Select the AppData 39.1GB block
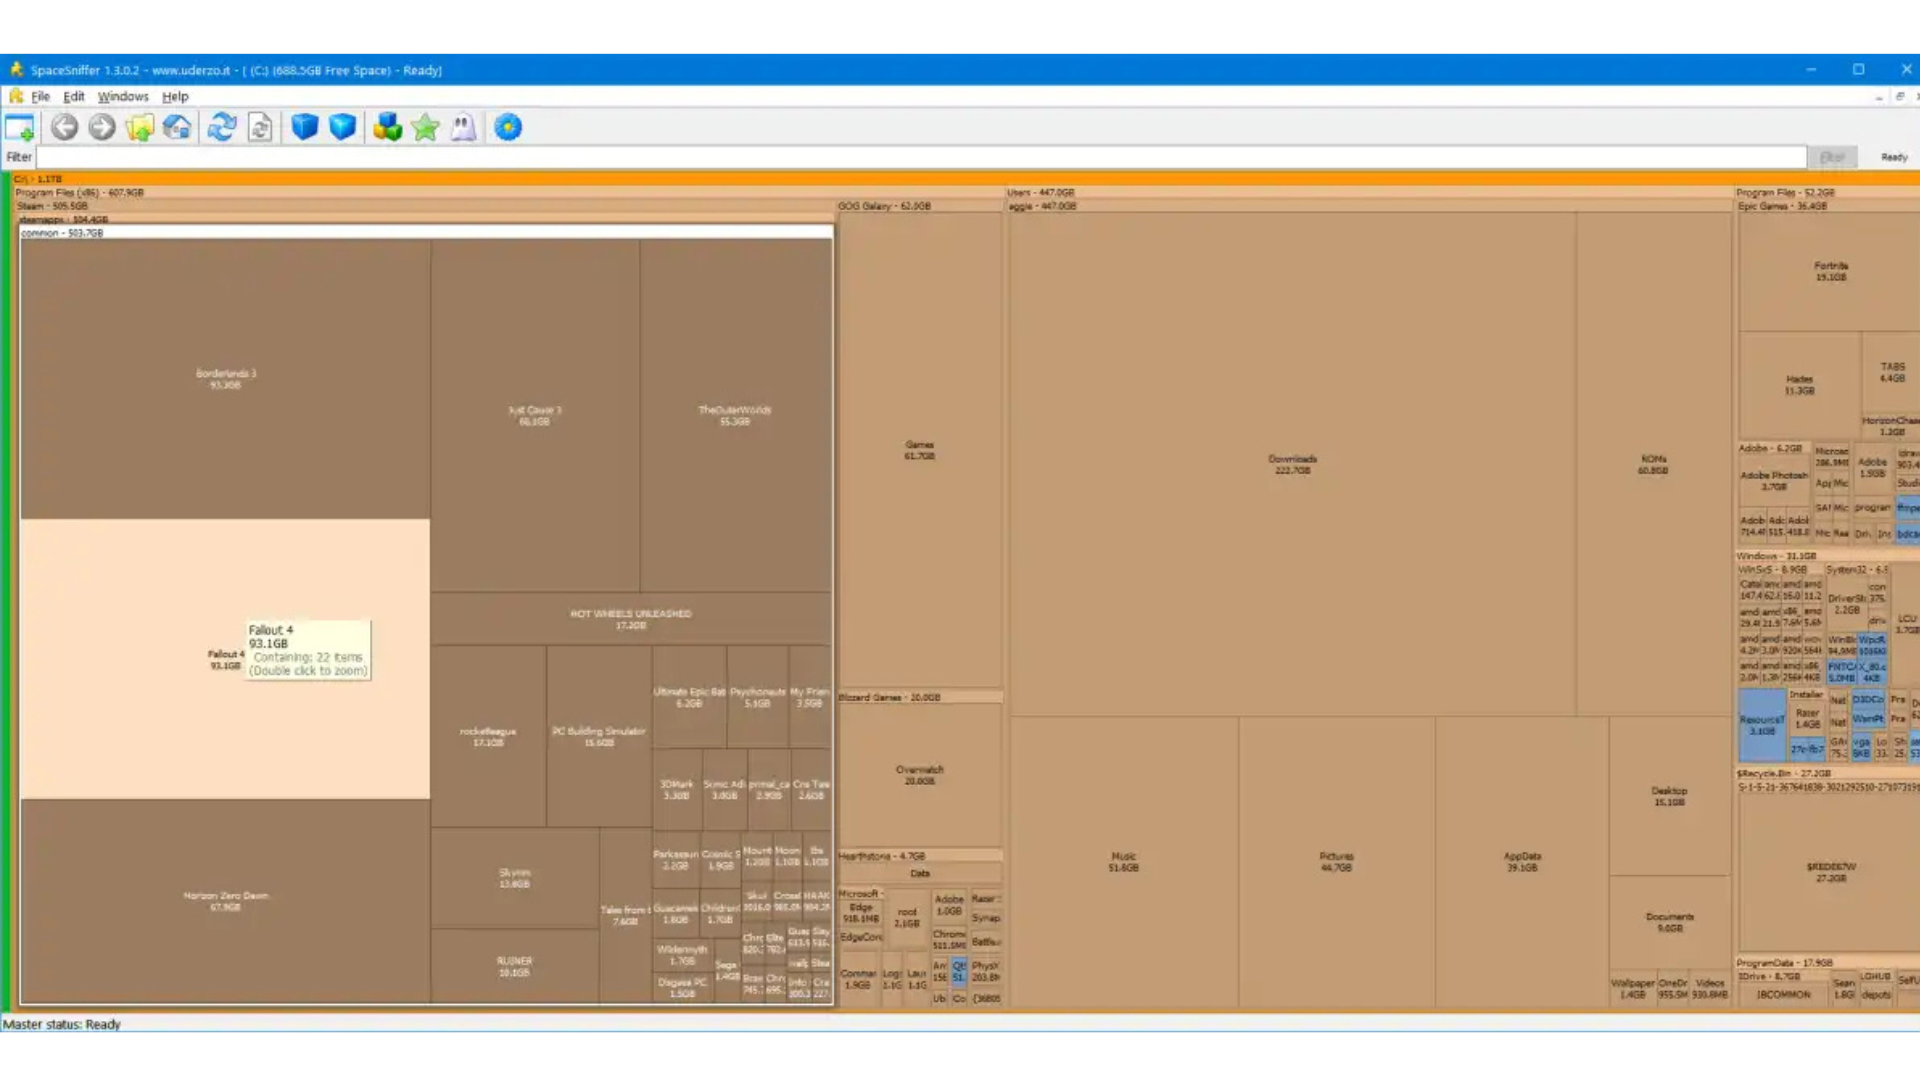1920x1080 pixels. pyautogui.click(x=1522, y=862)
